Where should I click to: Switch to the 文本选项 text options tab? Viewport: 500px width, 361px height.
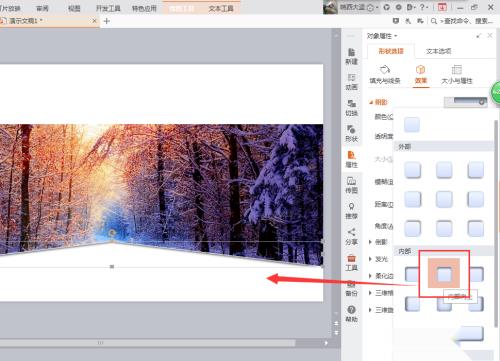tap(438, 51)
